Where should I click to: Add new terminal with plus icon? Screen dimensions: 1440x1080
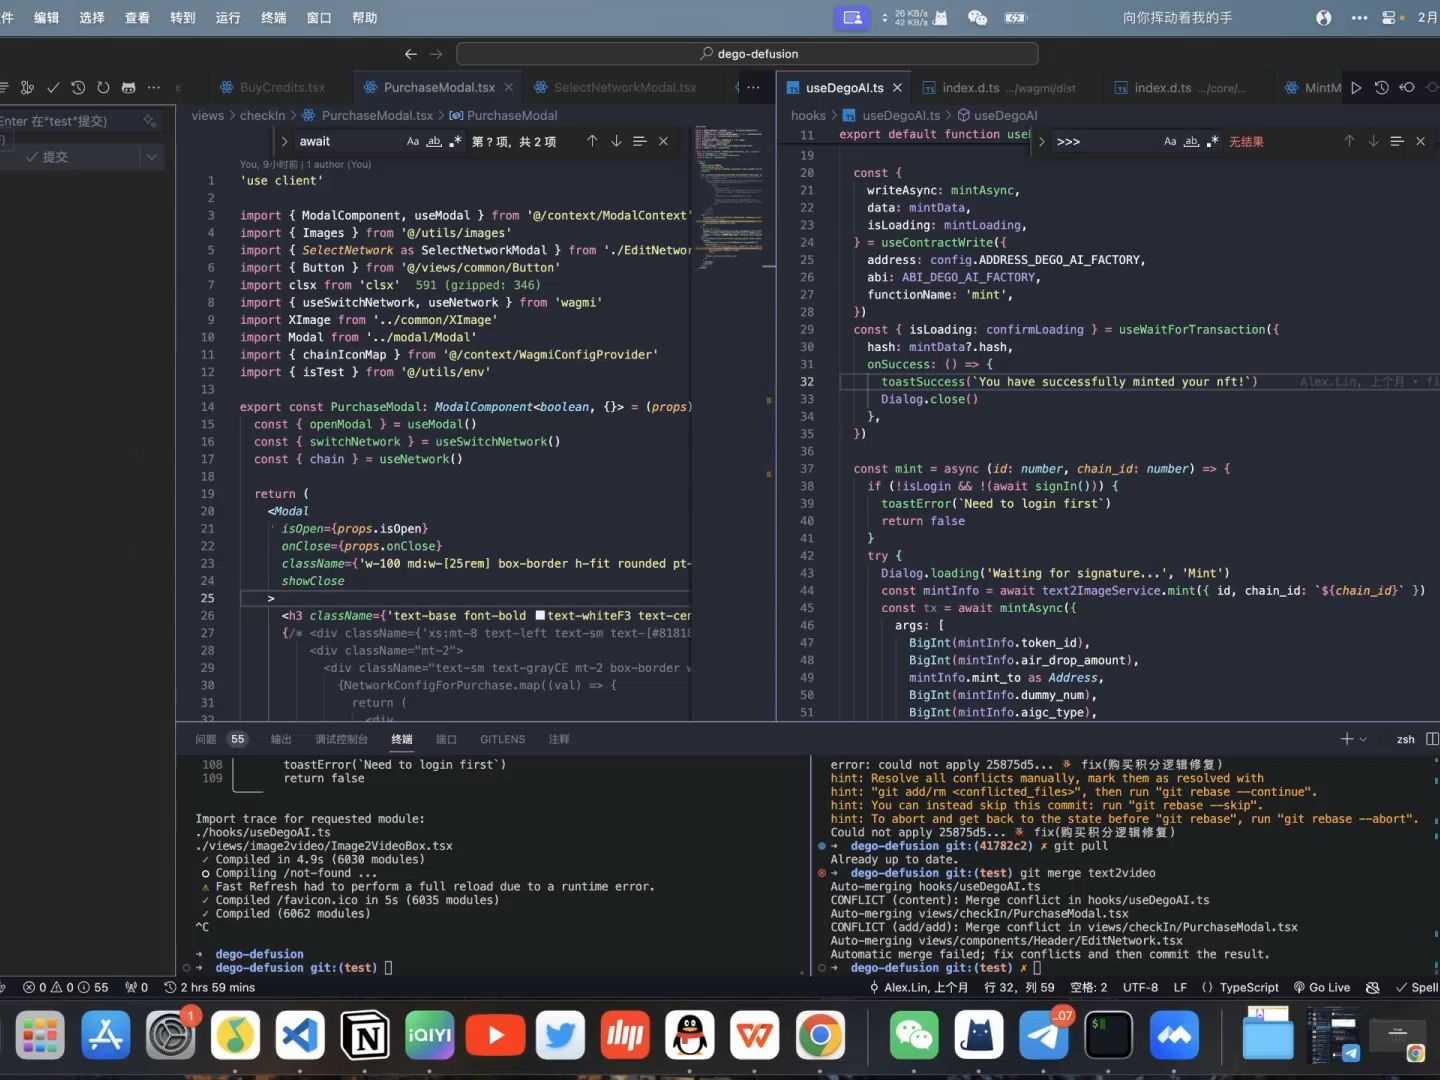(1346, 739)
